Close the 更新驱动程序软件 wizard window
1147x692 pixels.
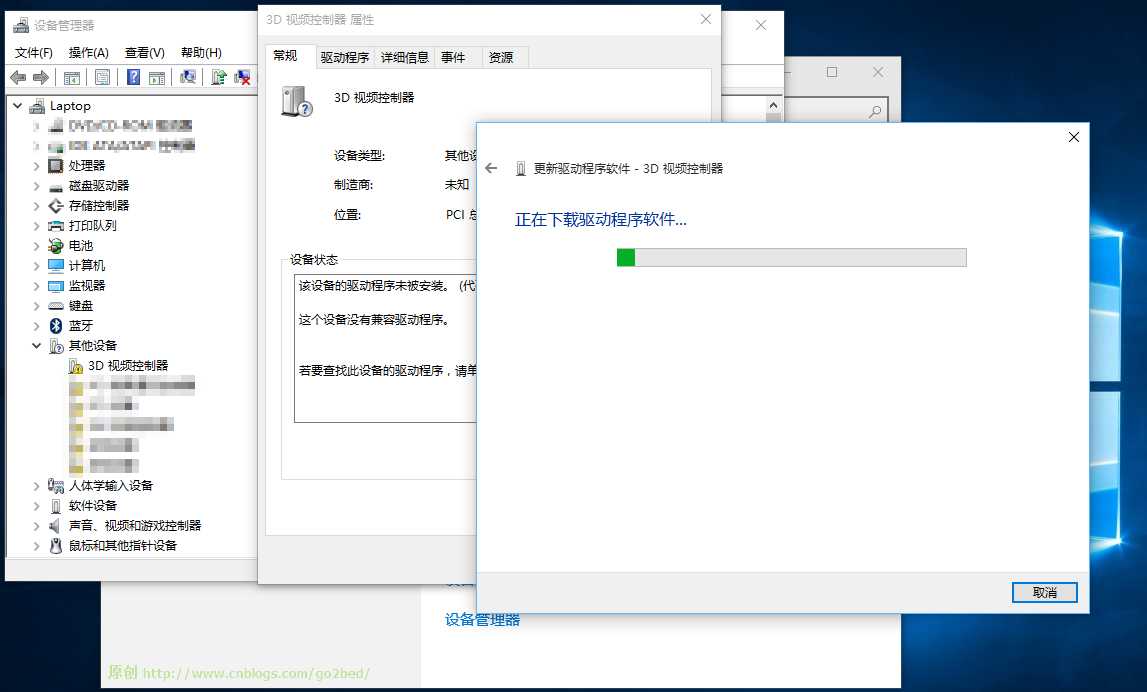pos(1074,138)
